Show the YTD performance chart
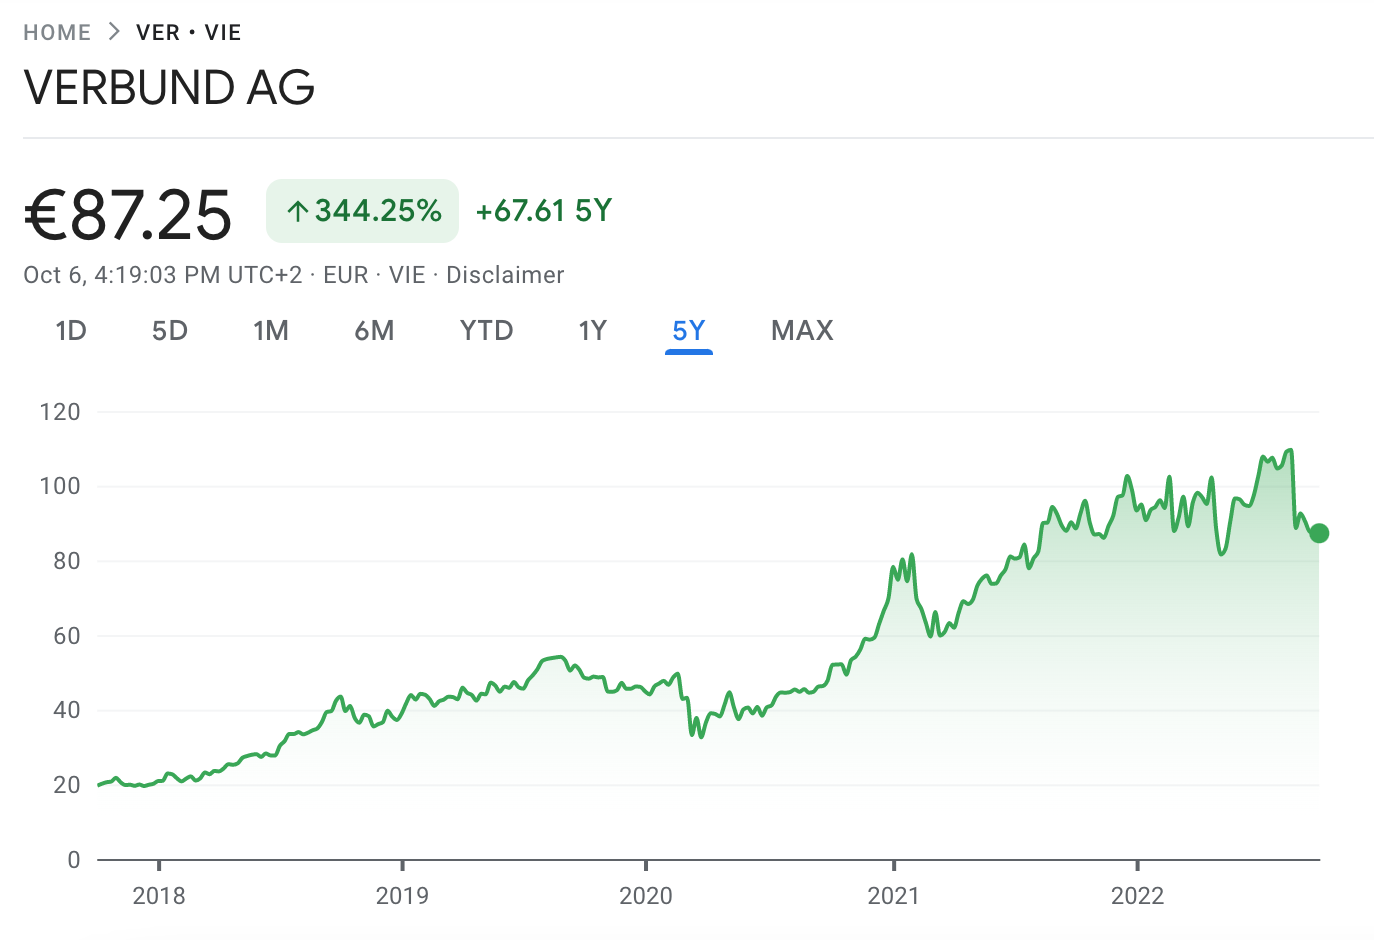 [x=486, y=330]
